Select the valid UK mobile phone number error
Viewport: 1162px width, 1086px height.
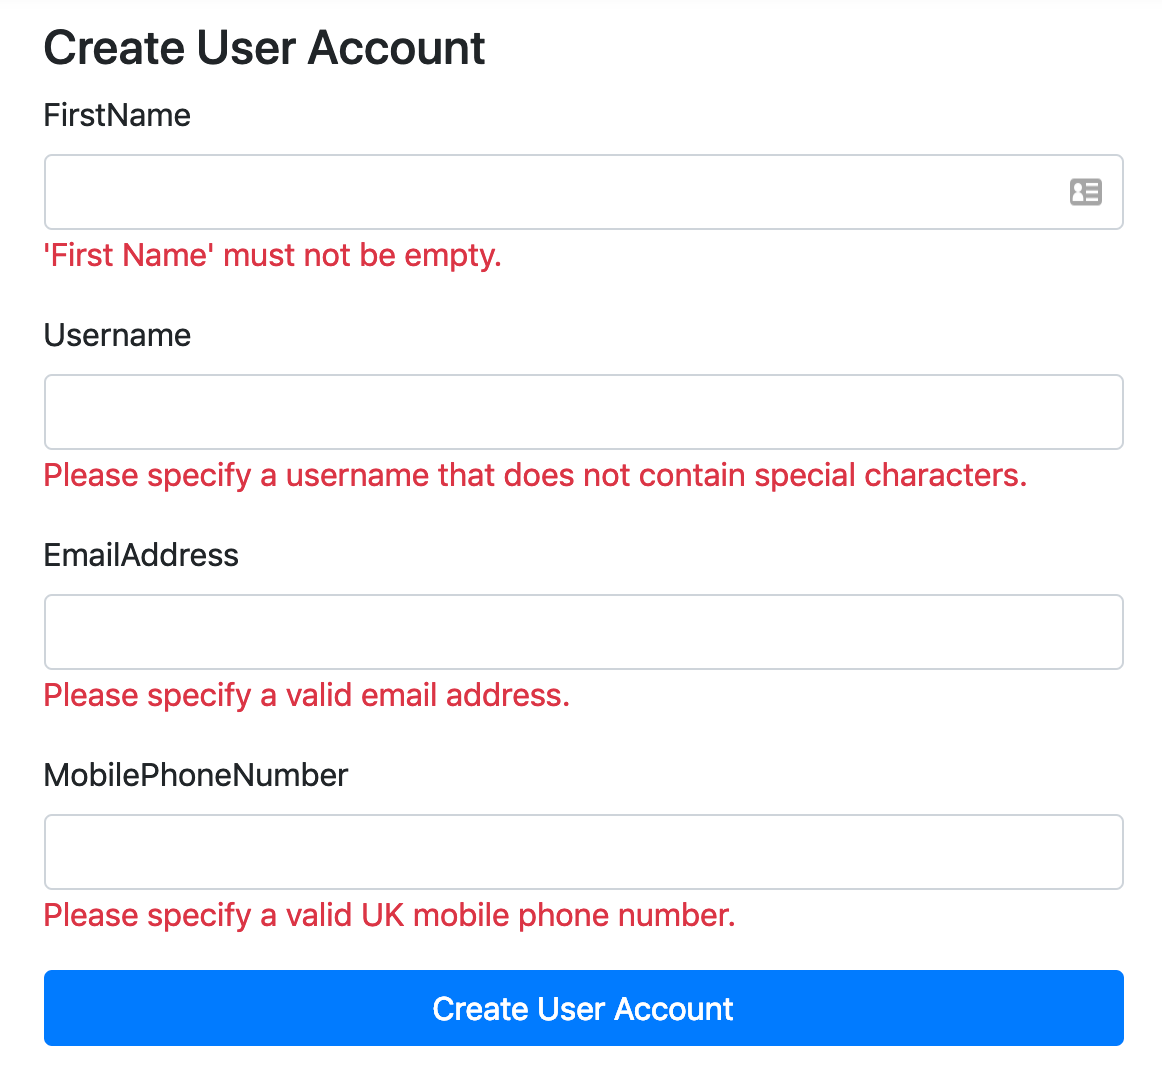click(x=389, y=916)
